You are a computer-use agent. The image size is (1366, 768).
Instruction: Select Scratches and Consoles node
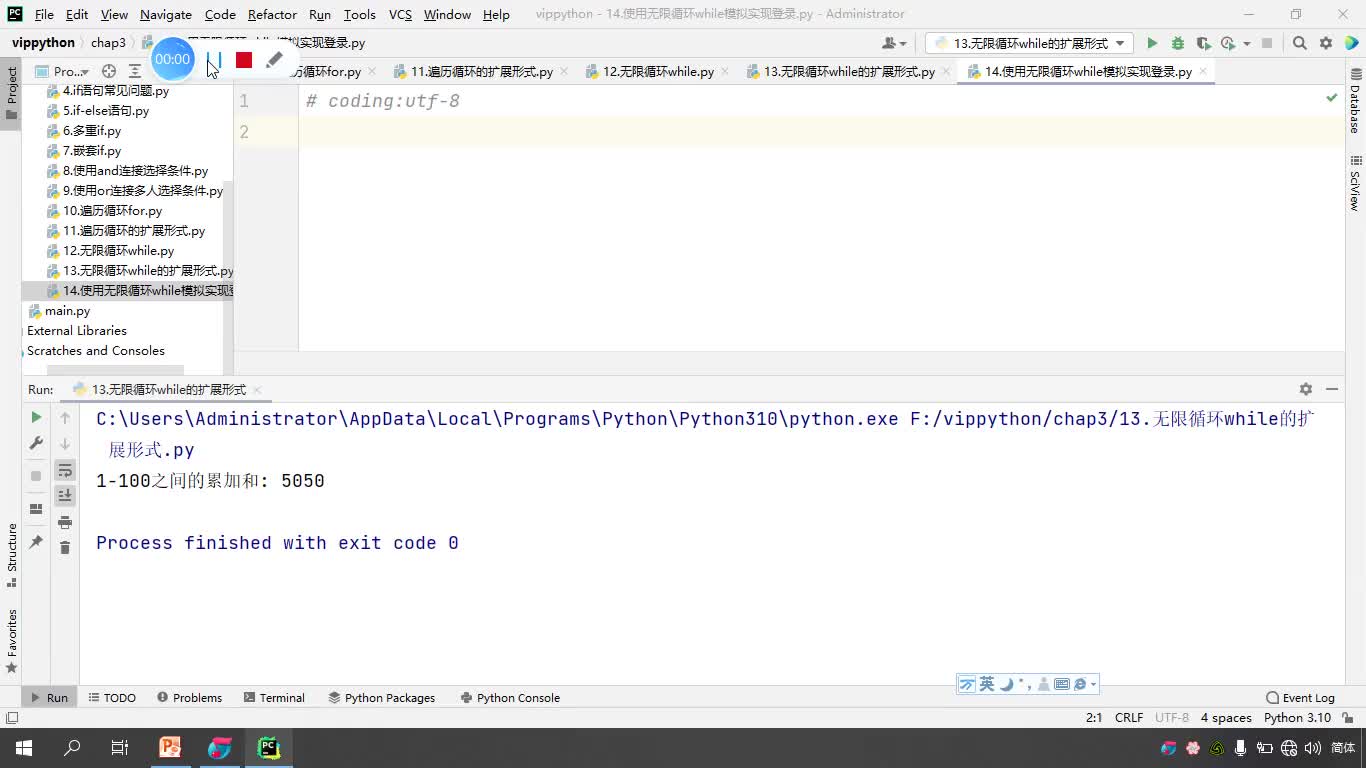click(96, 351)
